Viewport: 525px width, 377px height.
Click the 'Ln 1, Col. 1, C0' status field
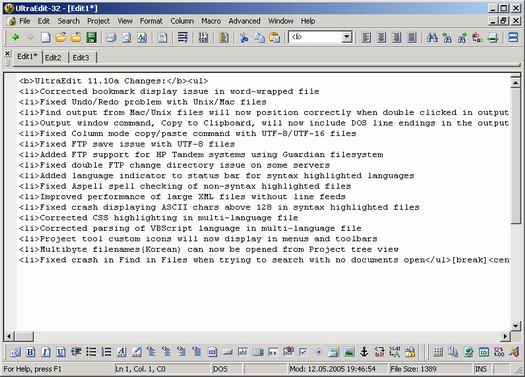(x=162, y=369)
